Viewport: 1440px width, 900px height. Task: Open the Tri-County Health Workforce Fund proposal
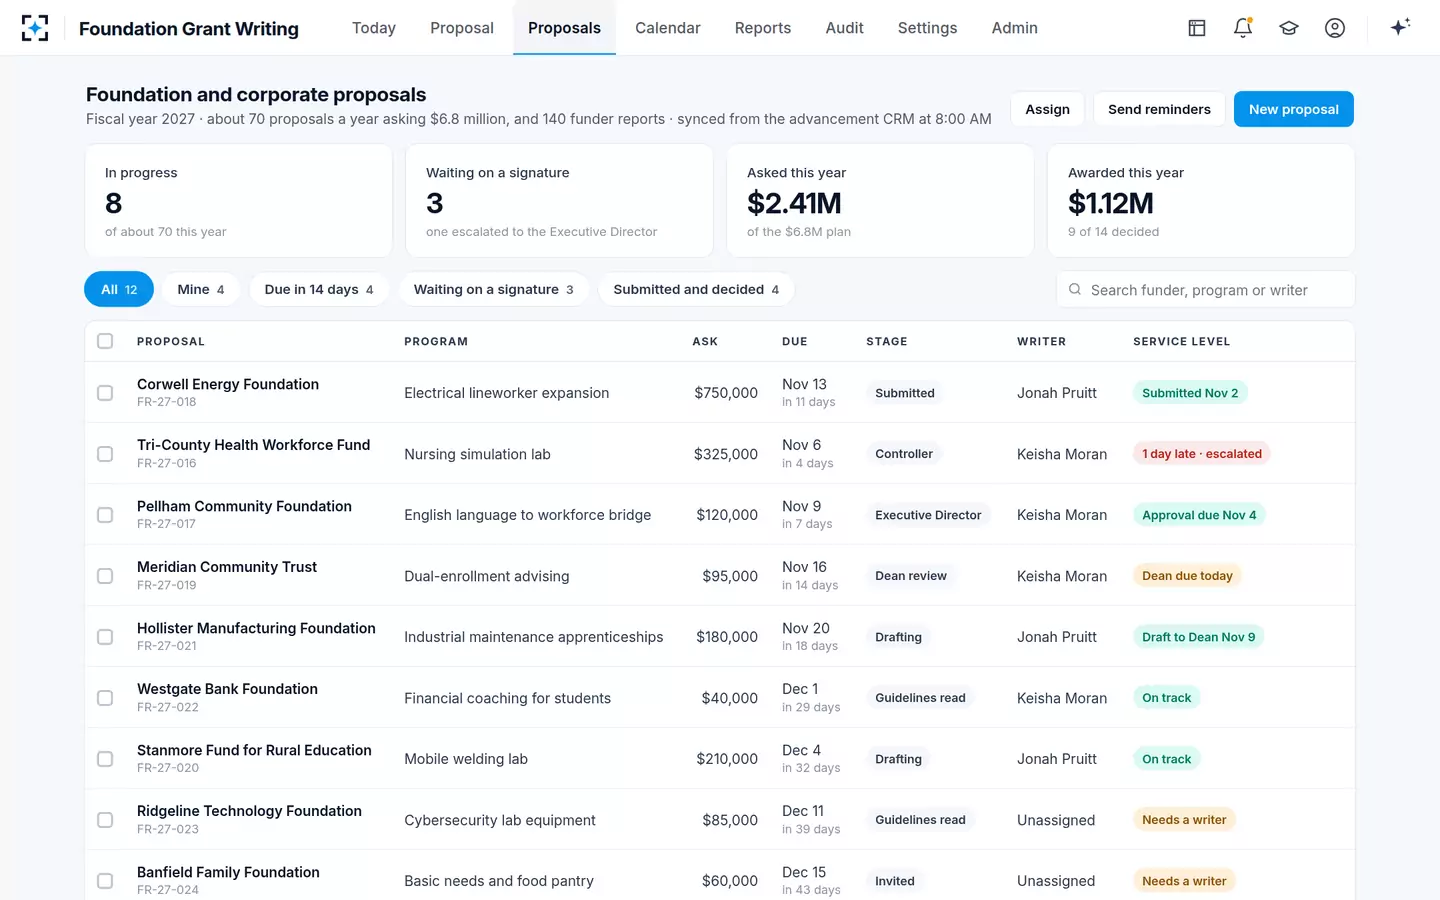(253, 445)
